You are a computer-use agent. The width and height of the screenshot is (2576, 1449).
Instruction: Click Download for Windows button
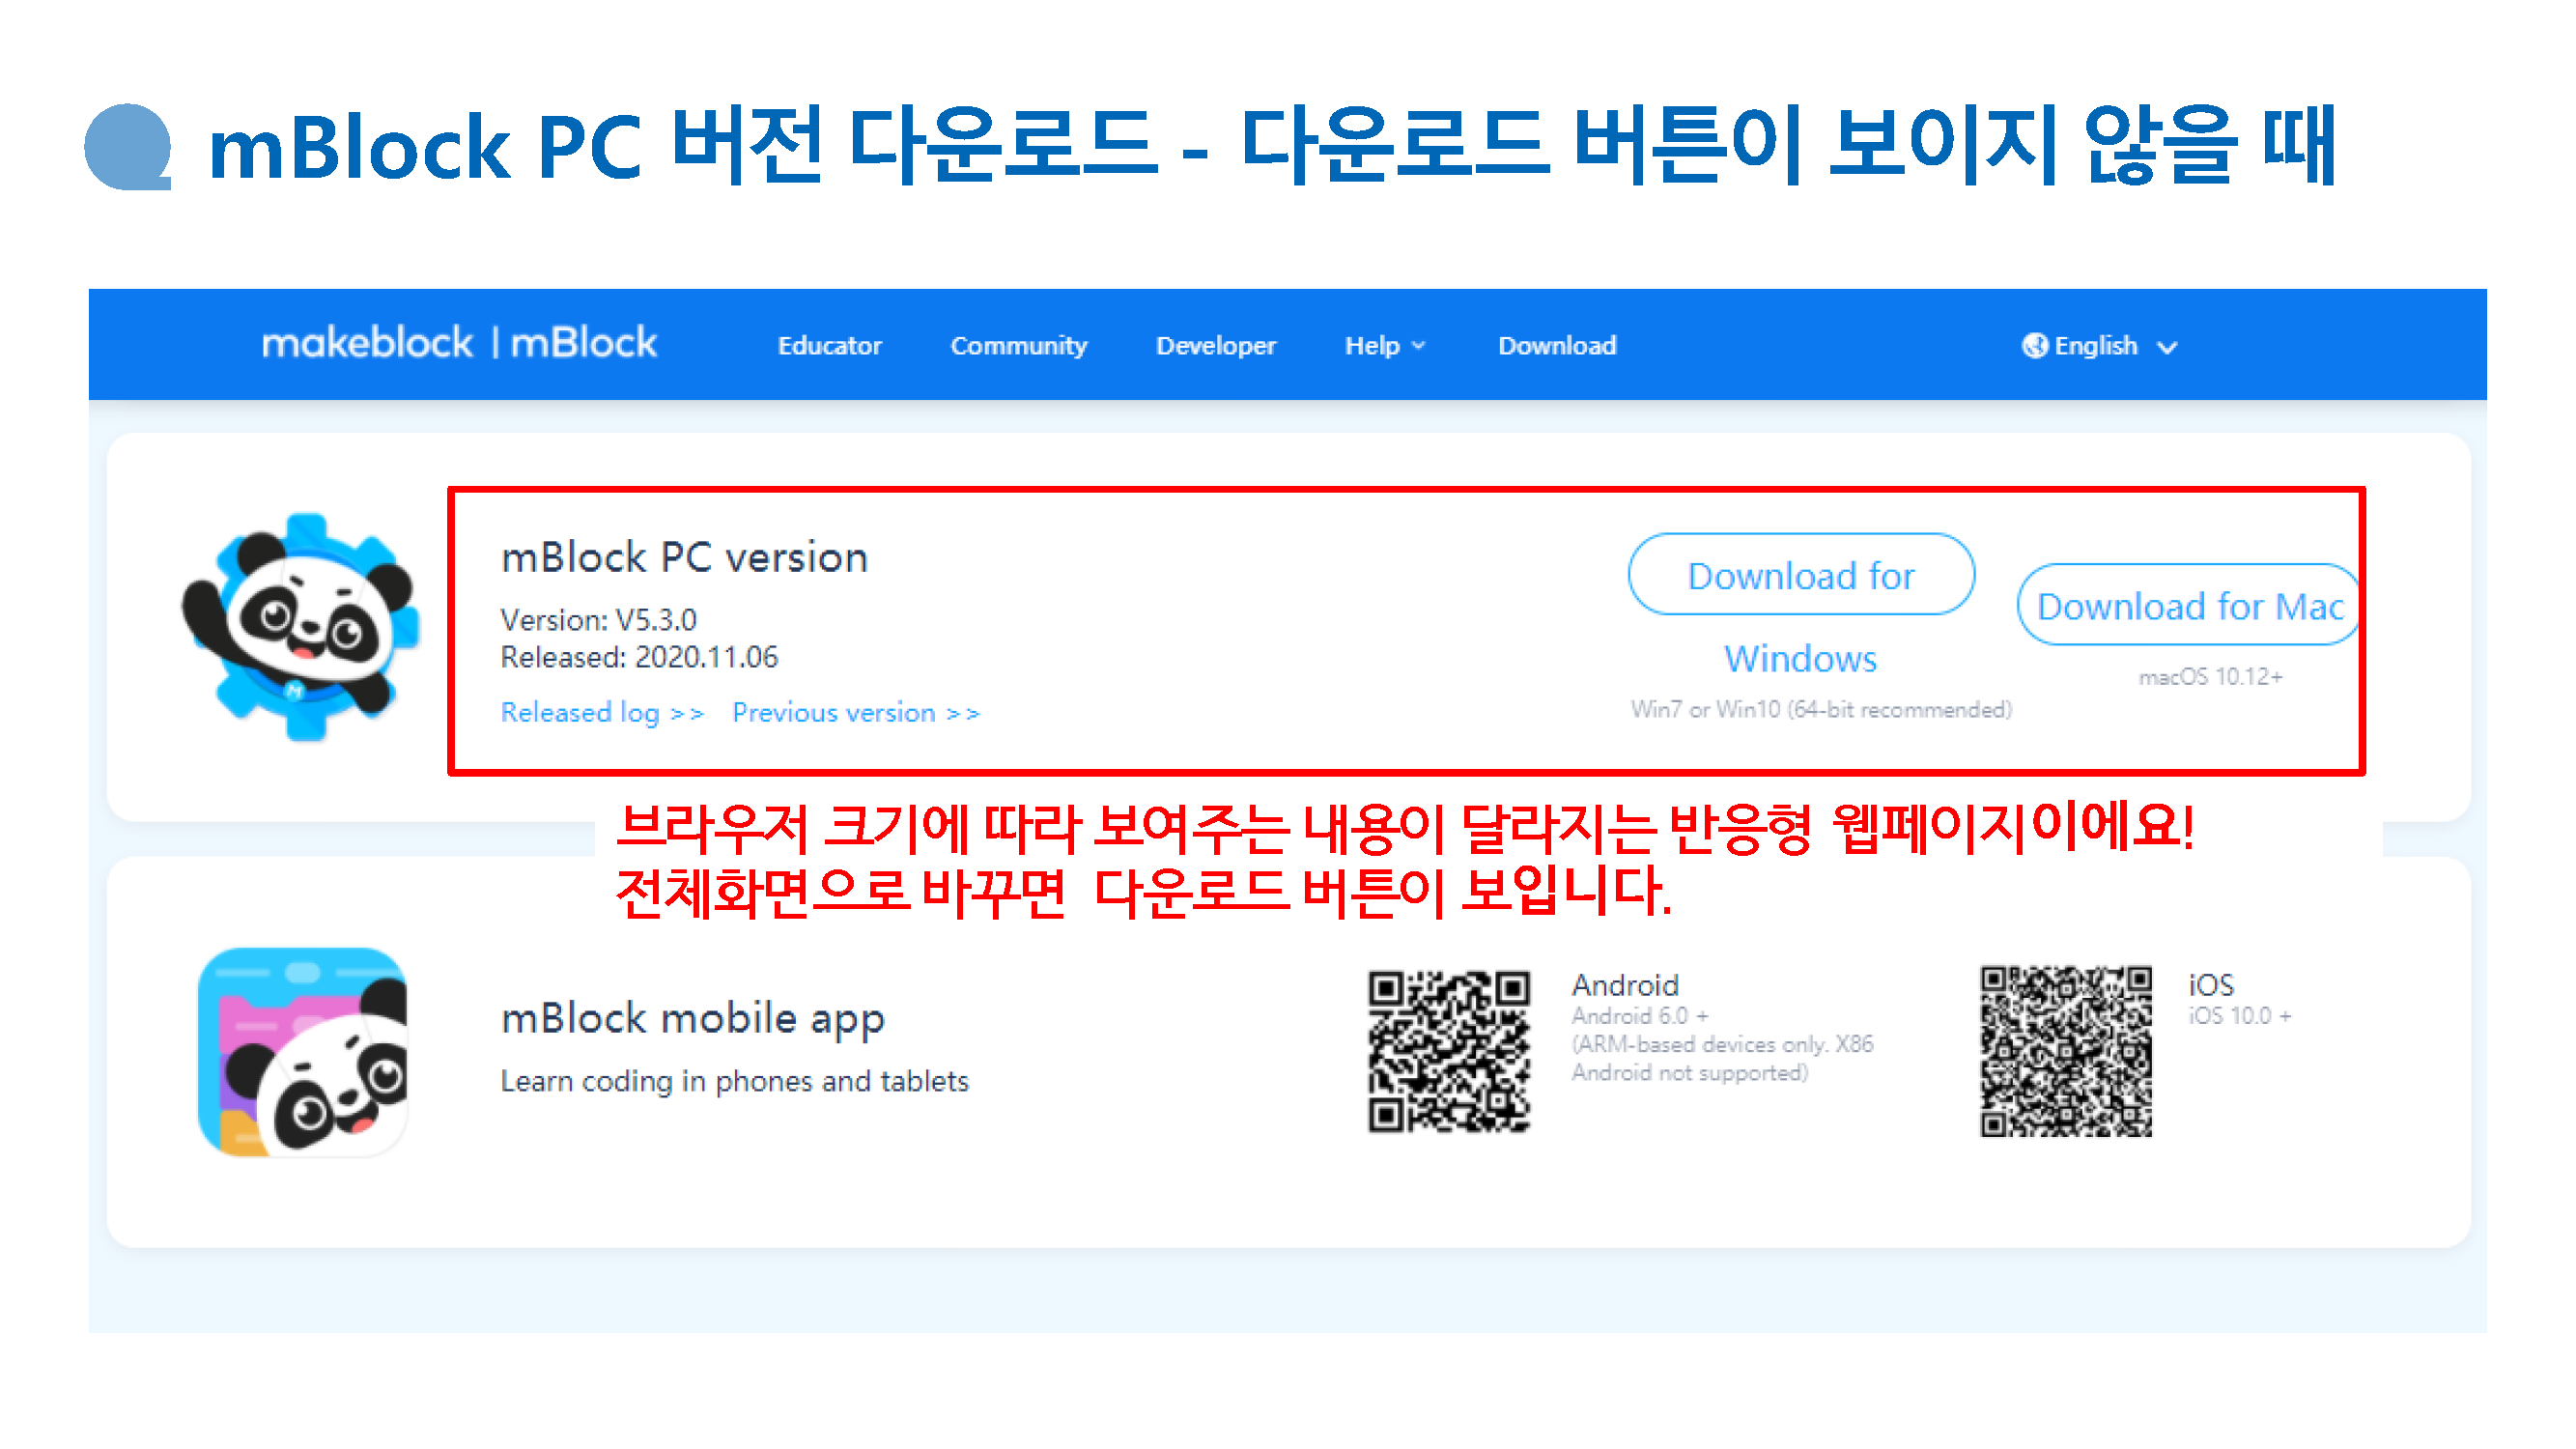(1800, 574)
